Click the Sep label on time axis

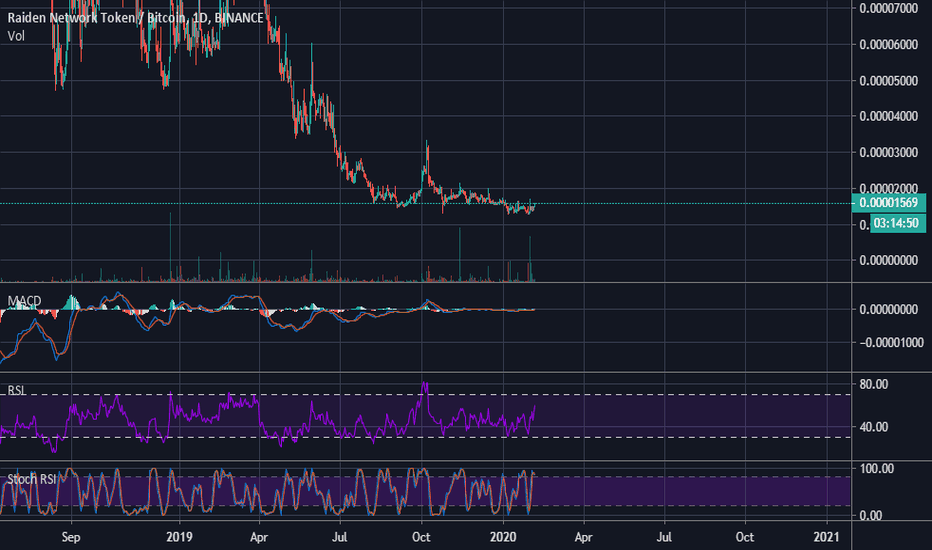[x=71, y=538]
